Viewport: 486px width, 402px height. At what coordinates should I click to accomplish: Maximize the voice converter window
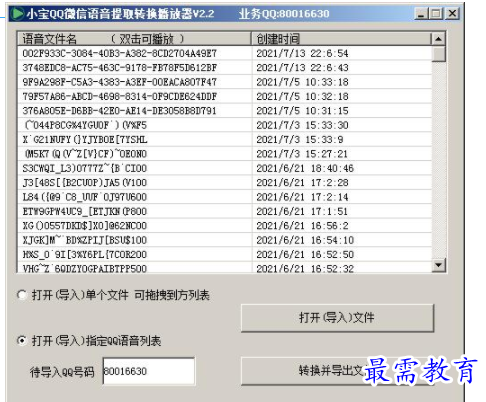[436, 14]
